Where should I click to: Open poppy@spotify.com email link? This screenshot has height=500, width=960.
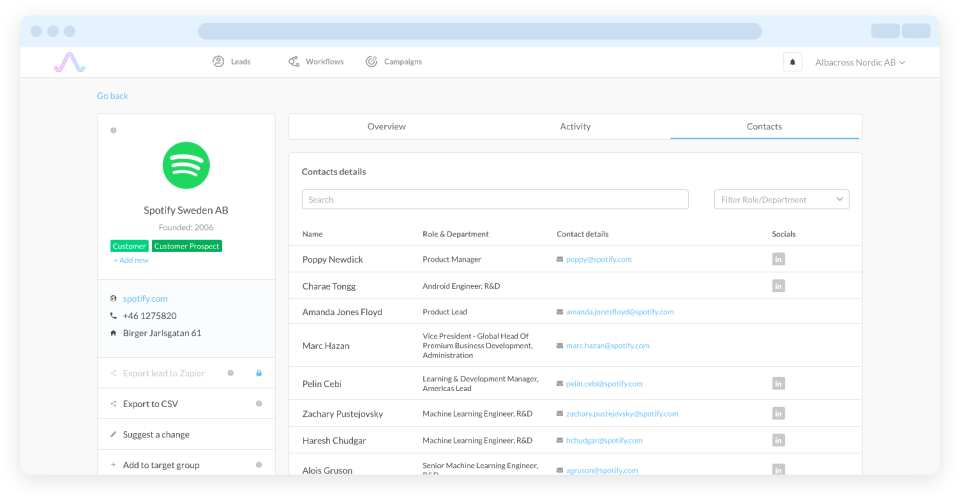599,259
